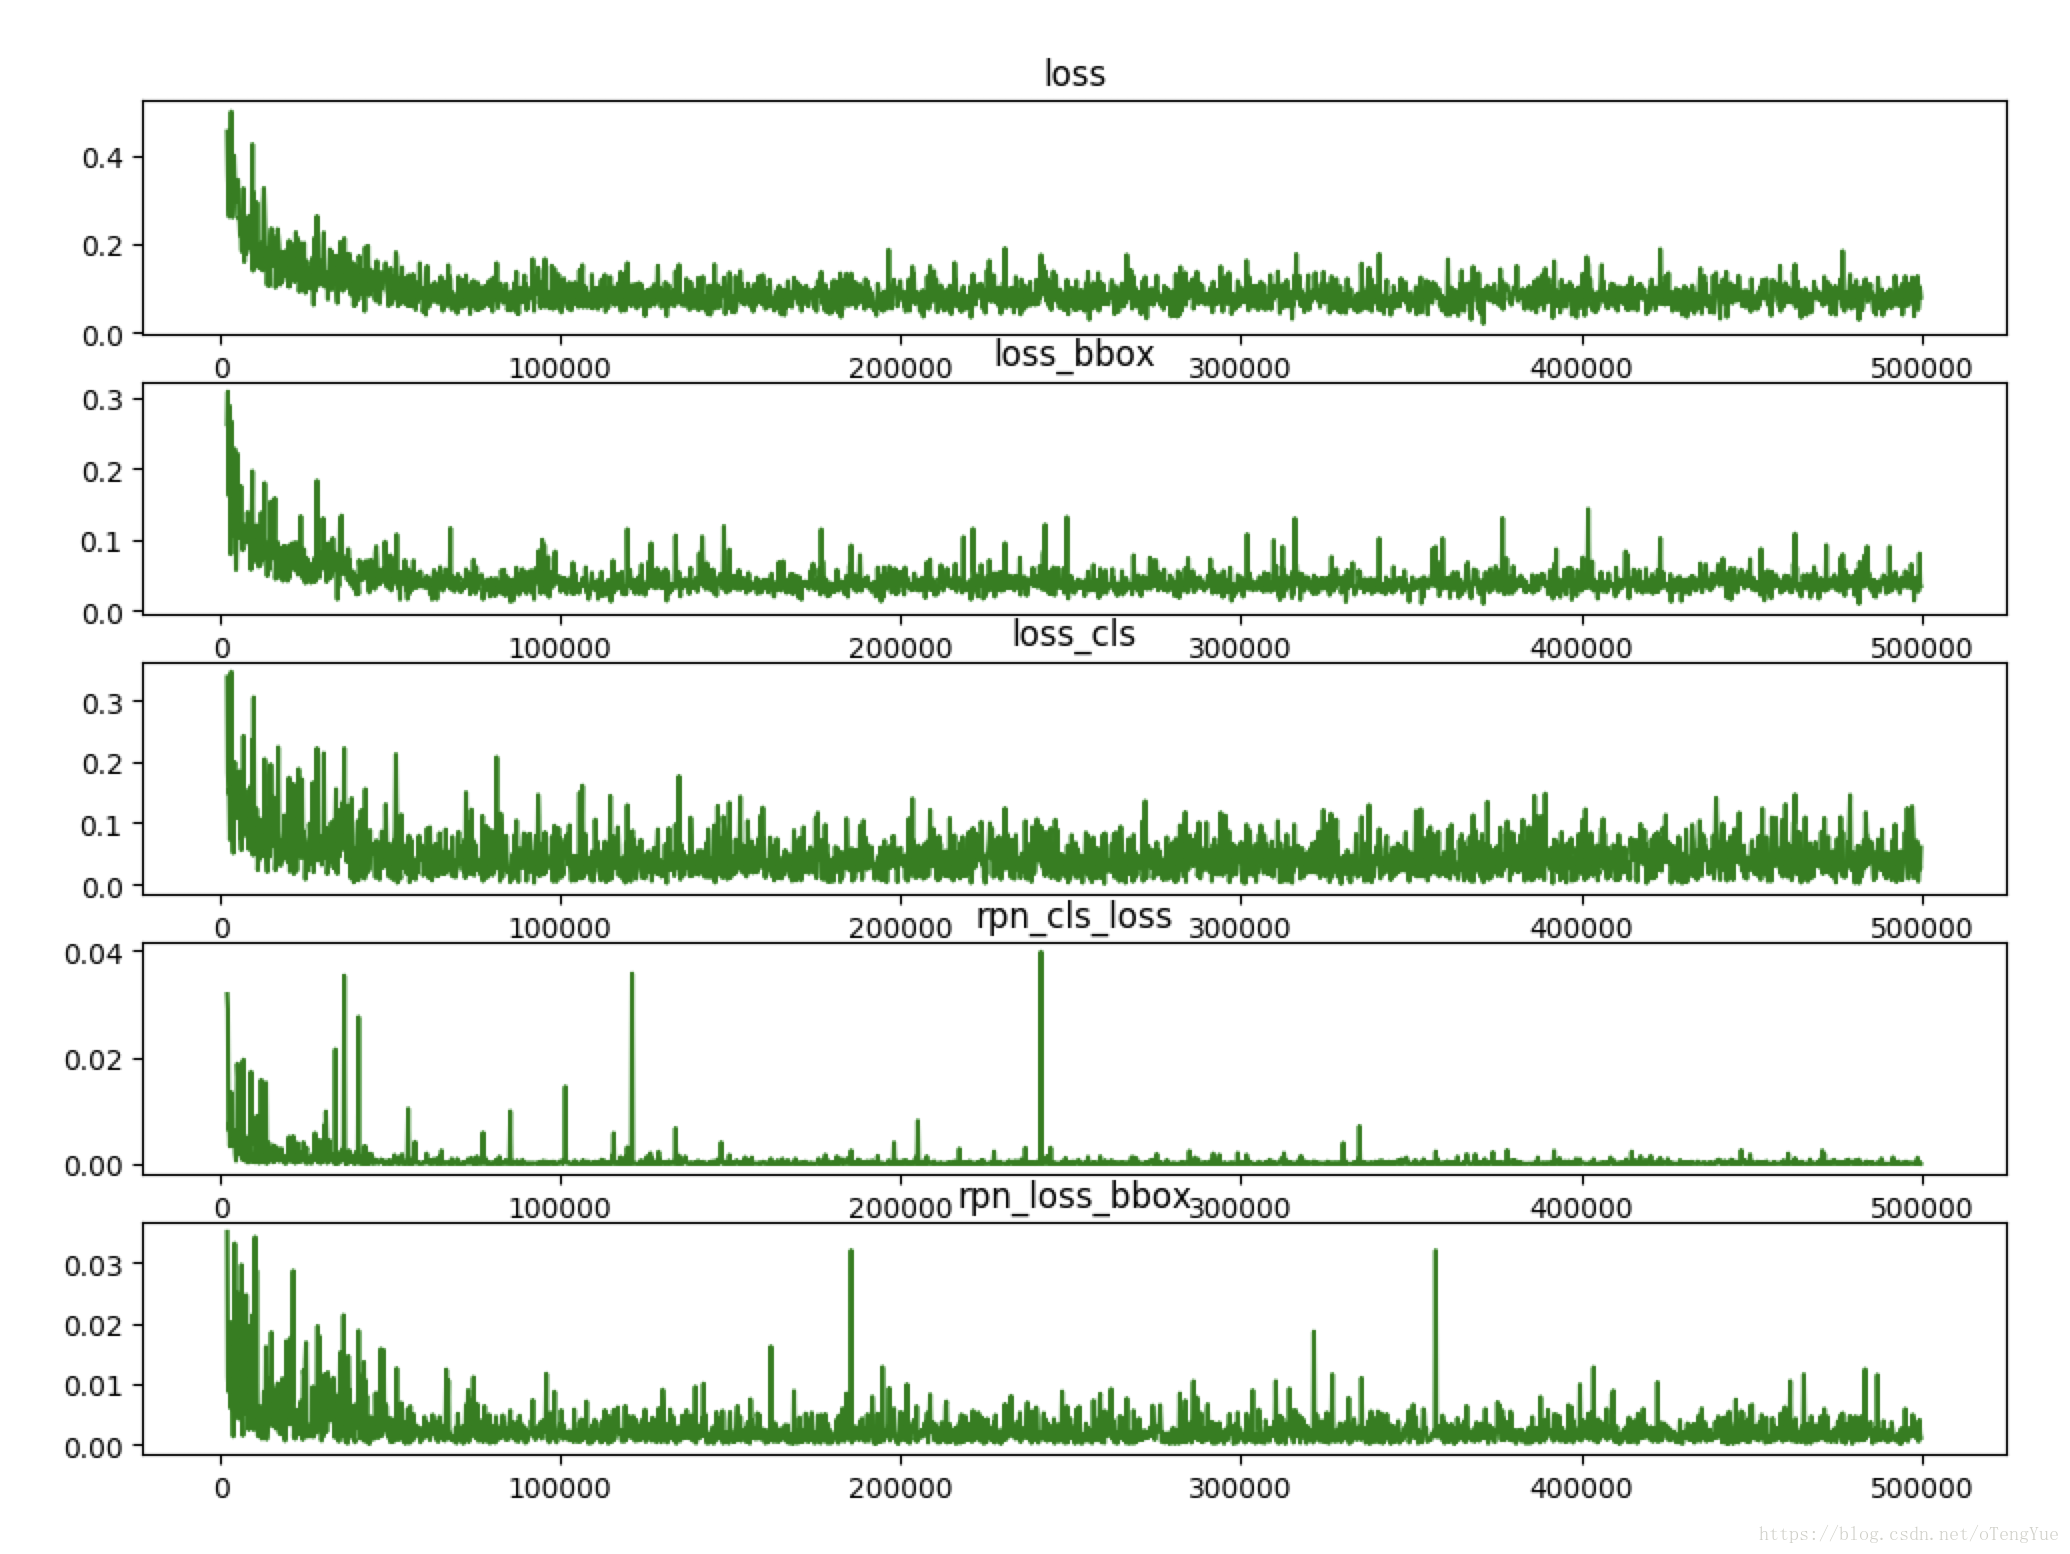Click x-axis label 500000 under loss_cls plot
Image resolution: width=2070 pixels, height=1554 pixels.
tap(1921, 928)
